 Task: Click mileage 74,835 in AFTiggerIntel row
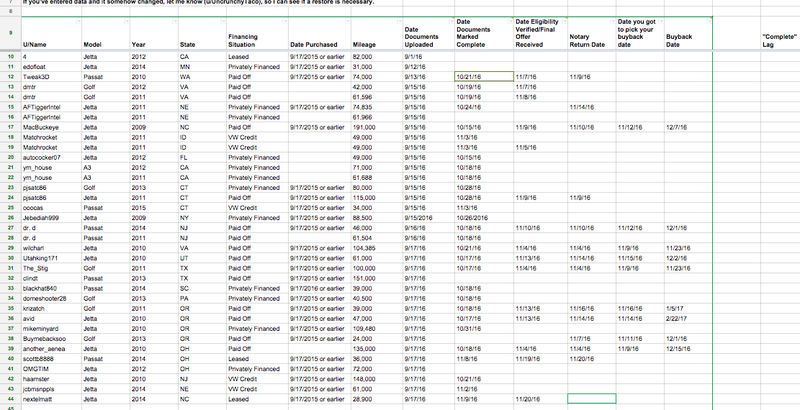[x=377, y=107]
